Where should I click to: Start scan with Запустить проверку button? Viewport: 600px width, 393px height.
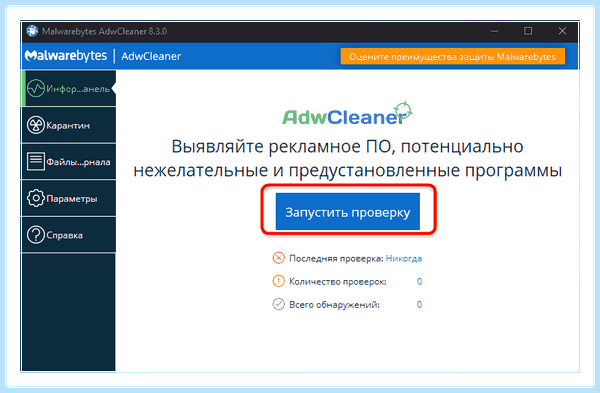click(347, 212)
